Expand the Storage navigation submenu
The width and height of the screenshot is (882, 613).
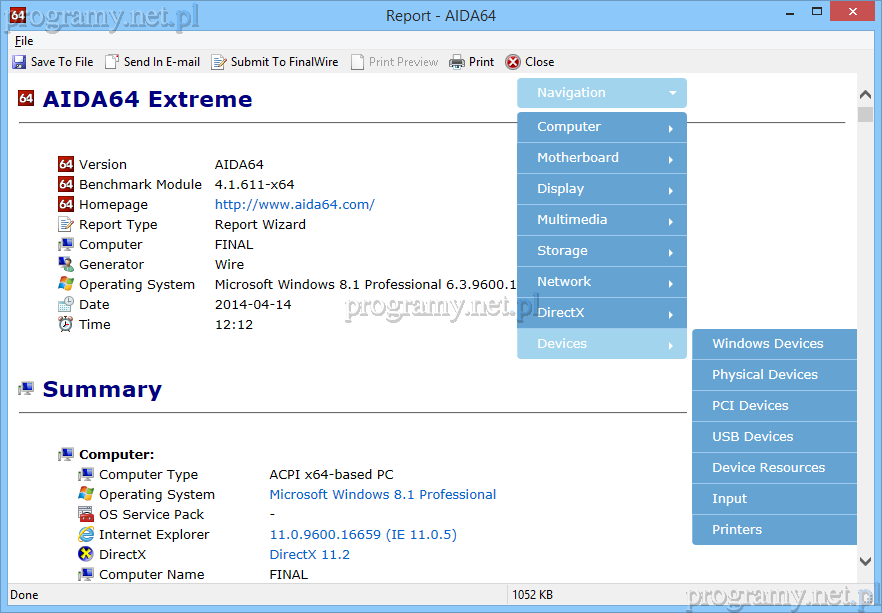(601, 251)
